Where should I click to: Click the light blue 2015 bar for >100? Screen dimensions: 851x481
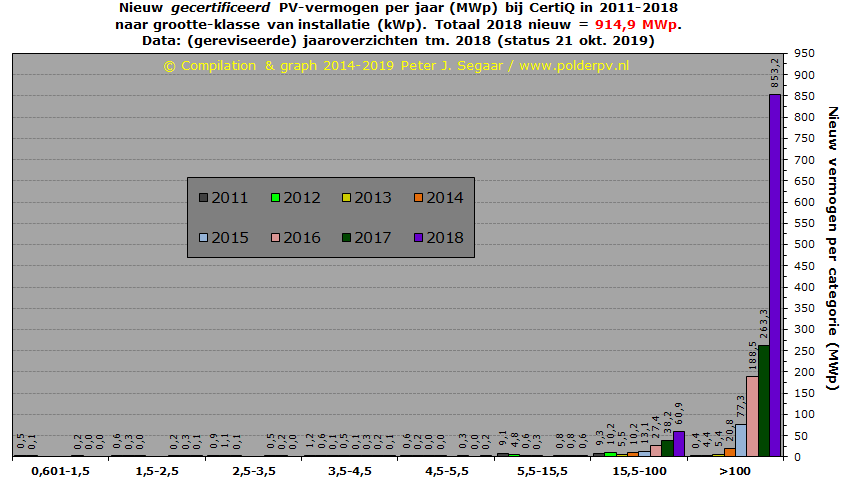pyautogui.click(x=741, y=440)
